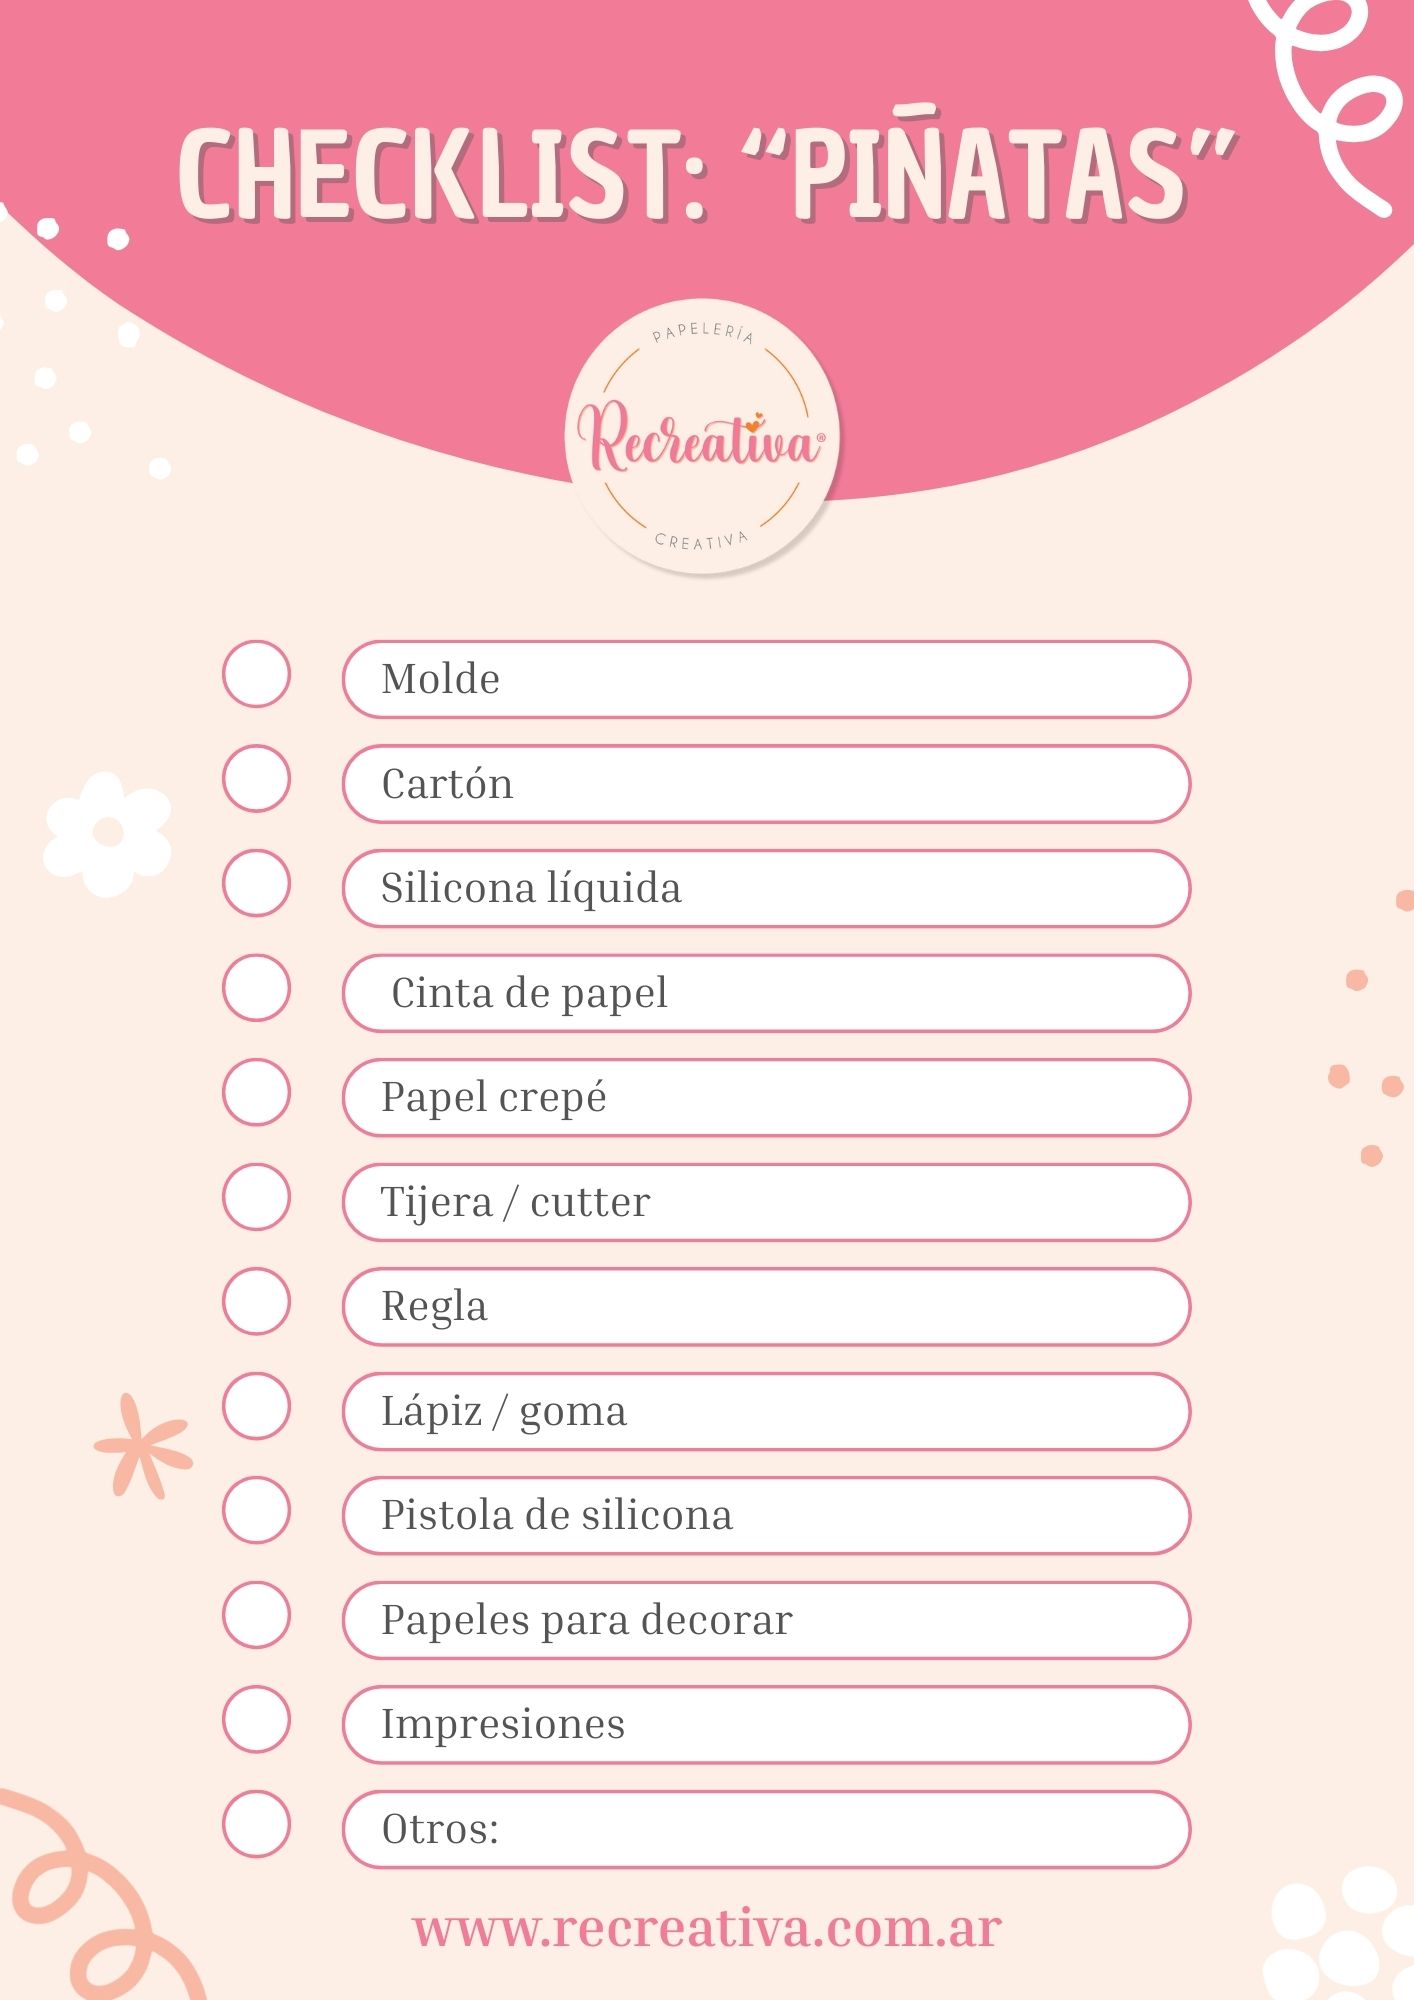Image resolution: width=1414 pixels, height=2000 pixels.
Task: Select the Impresiones text box
Action: pos(766,1725)
